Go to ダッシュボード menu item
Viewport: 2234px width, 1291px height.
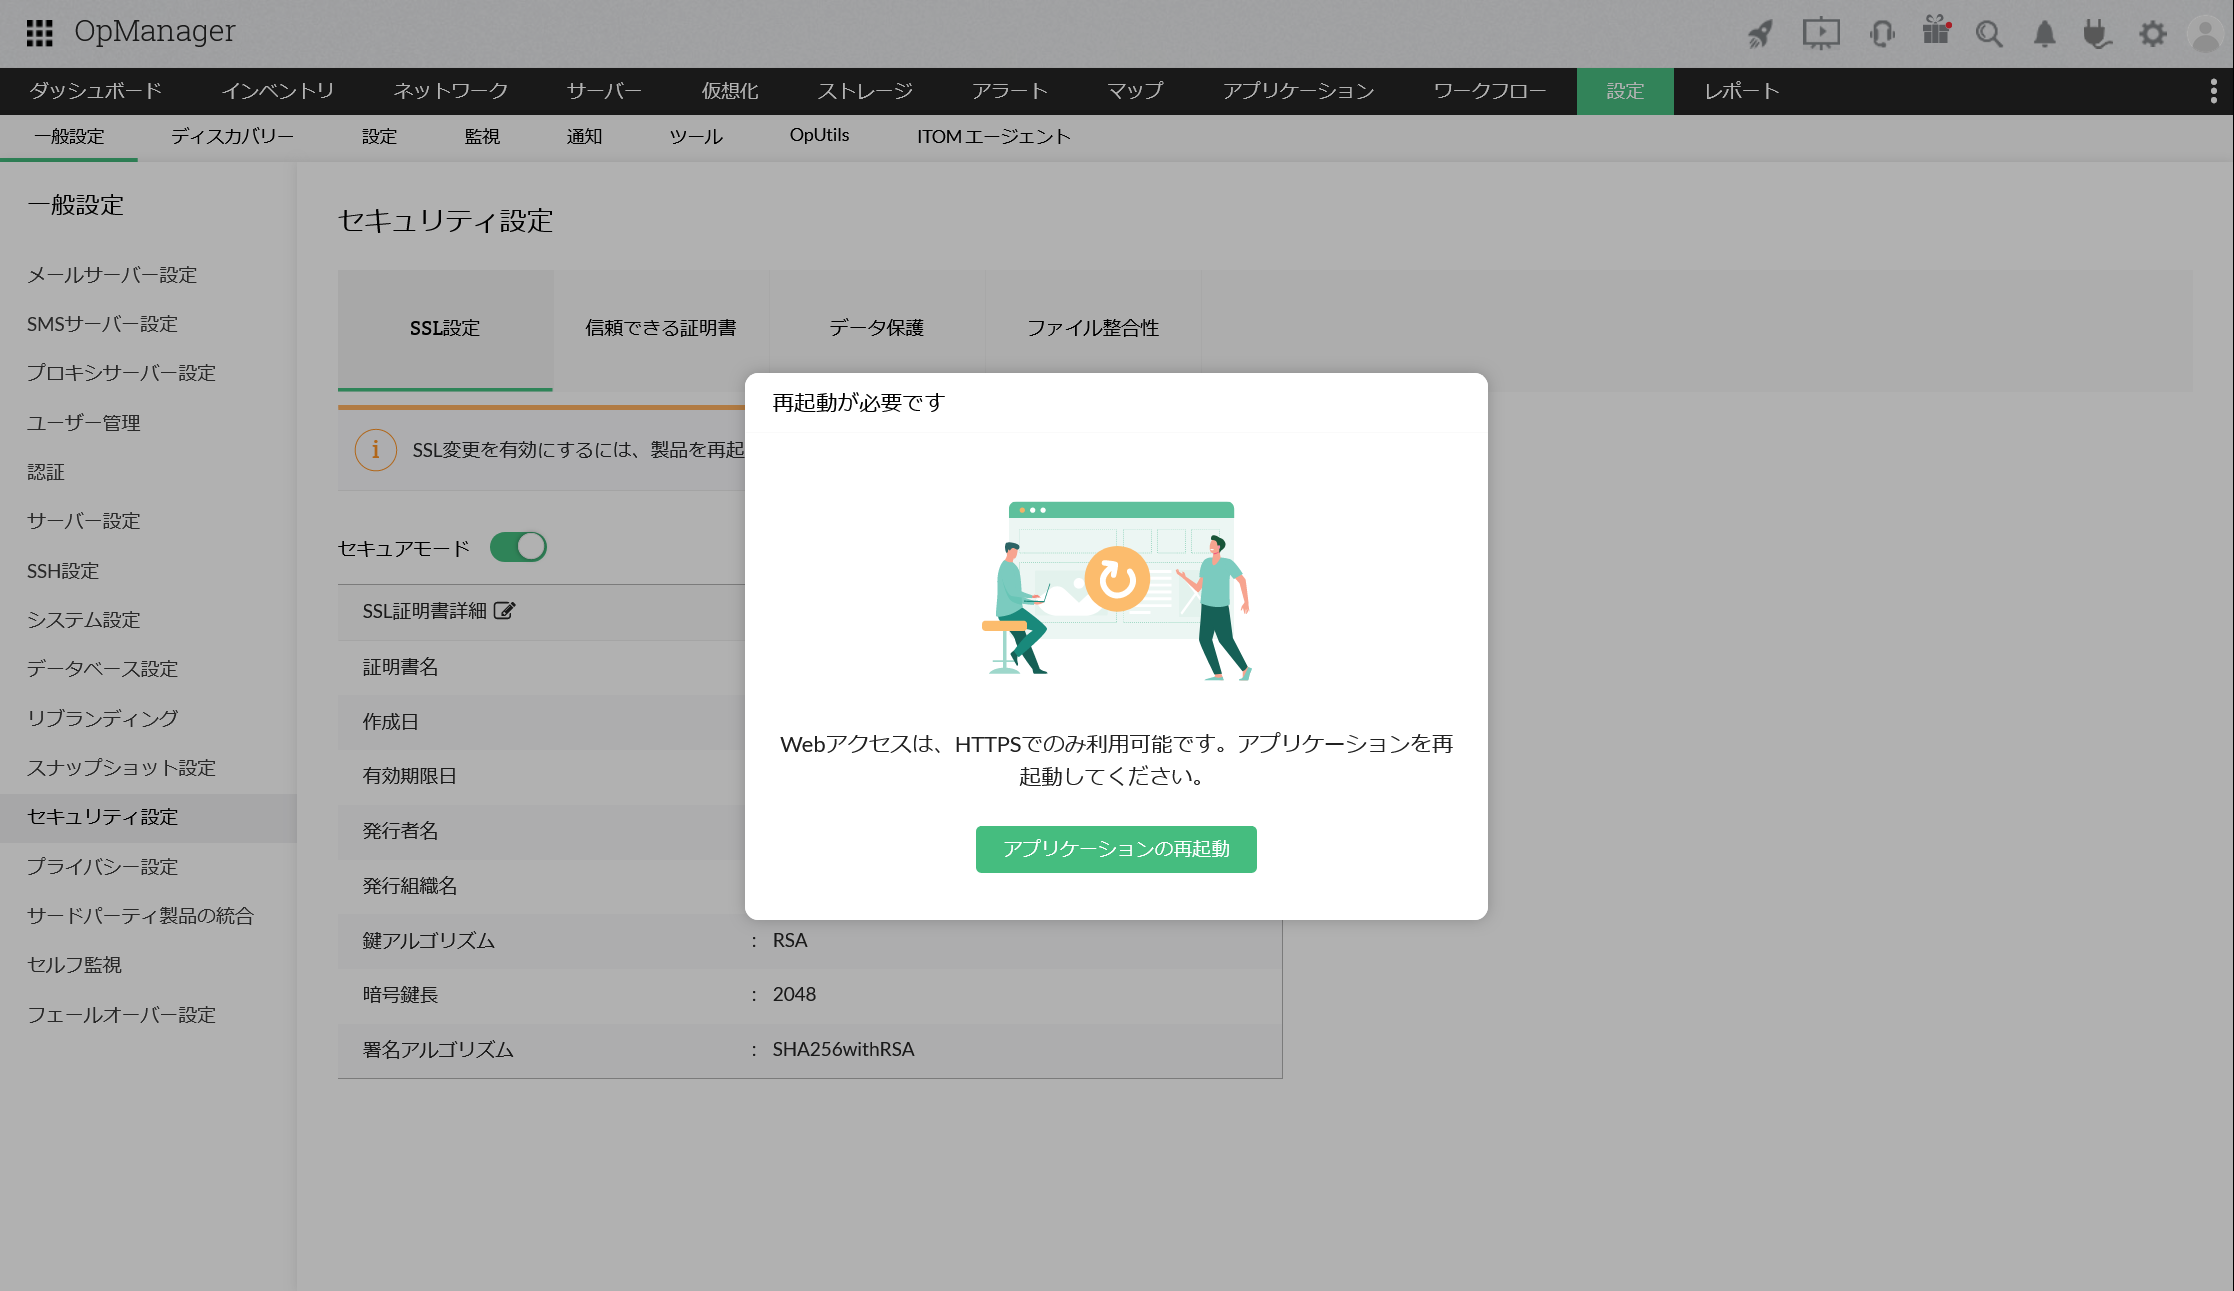(96, 91)
